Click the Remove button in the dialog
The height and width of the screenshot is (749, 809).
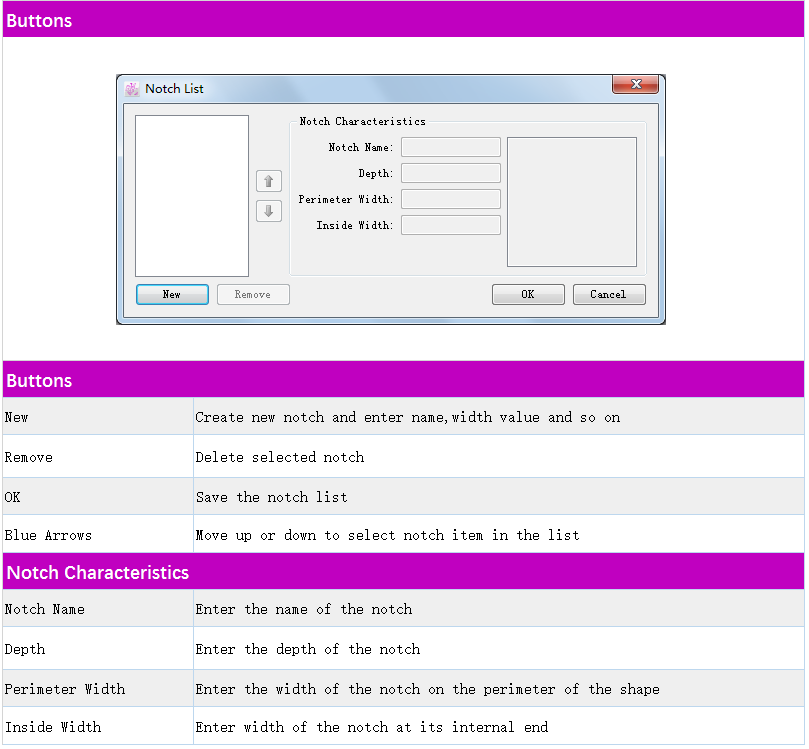[253, 294]
